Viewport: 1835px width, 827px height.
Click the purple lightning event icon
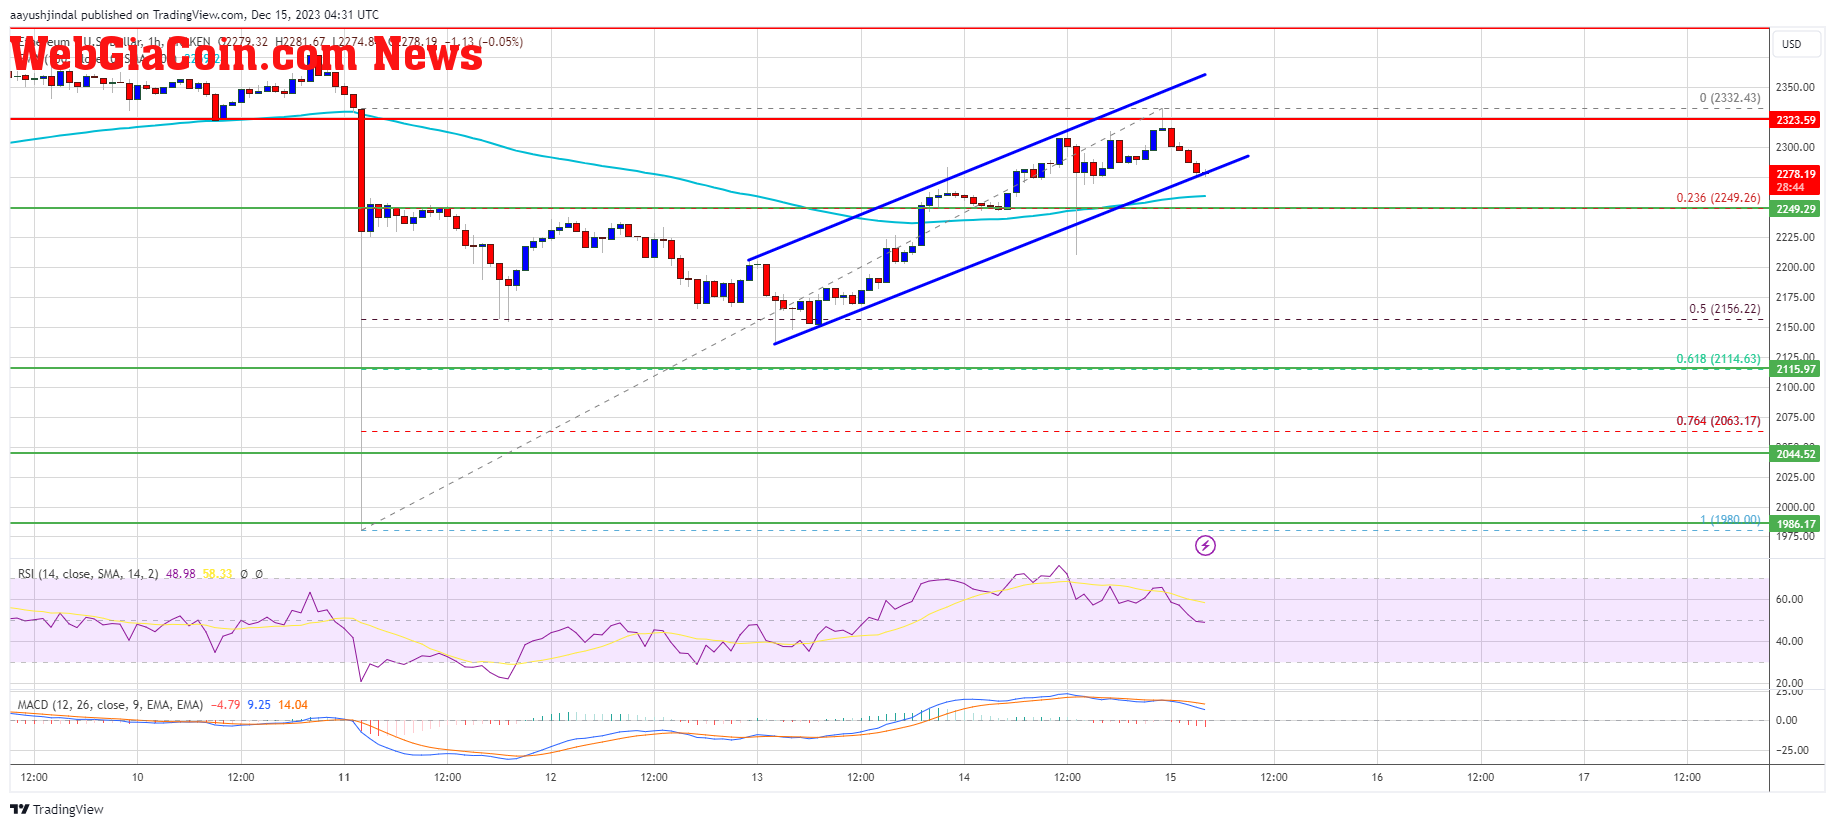pyautogui.click(x=1205, y=545)
